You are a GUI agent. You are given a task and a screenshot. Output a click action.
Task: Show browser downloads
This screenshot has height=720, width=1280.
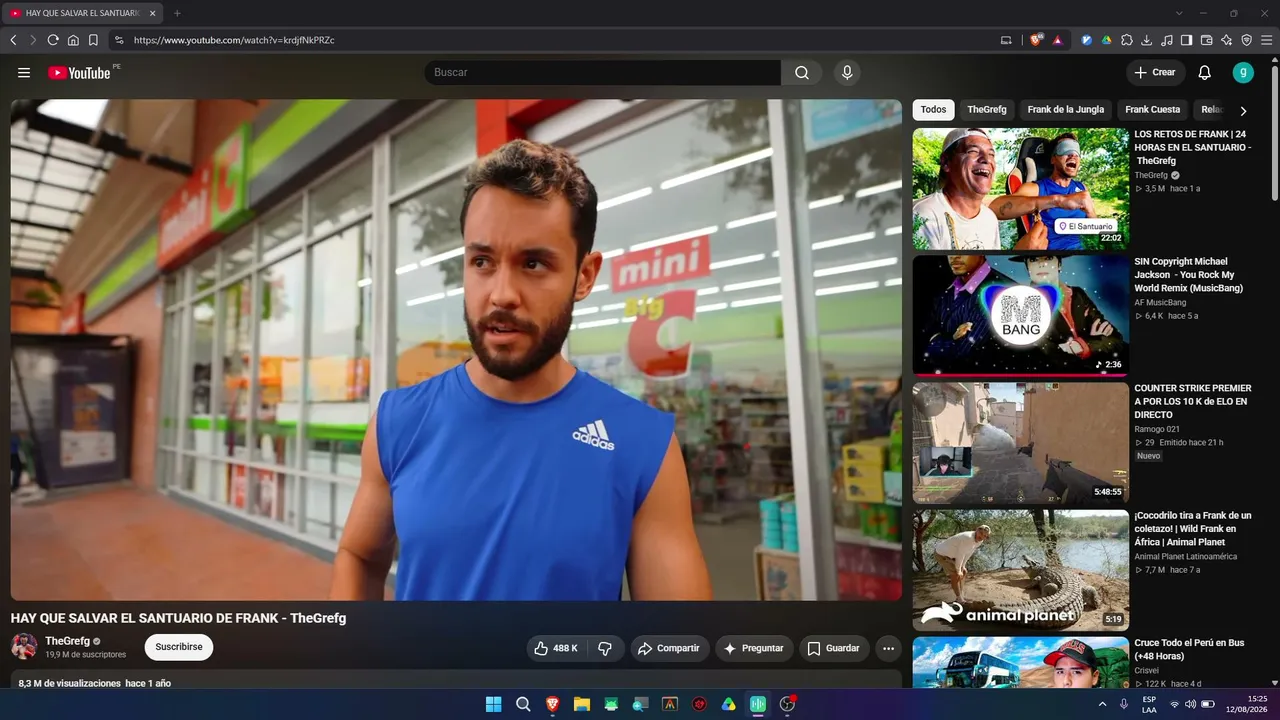pyautogui.click(x=1147, y=40)
